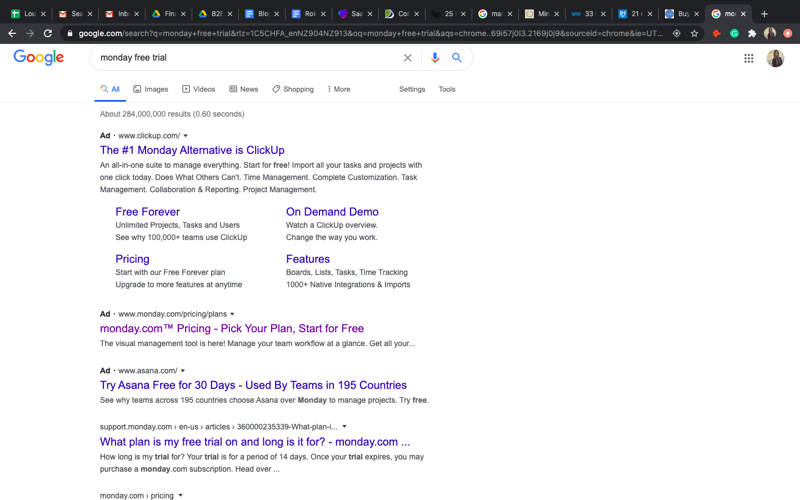Open 'What plan is my free trial' result
Image resolution: width=800 pixels, height=500 pixels.
(255, 442)
